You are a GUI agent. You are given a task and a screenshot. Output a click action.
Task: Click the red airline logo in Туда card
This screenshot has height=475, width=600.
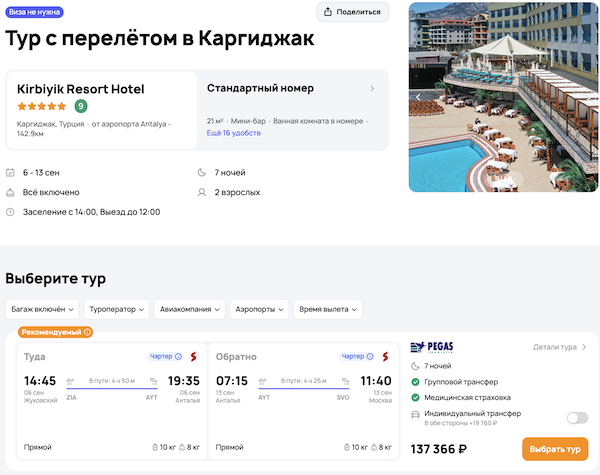pyautogui.click(x=193, y=356)
